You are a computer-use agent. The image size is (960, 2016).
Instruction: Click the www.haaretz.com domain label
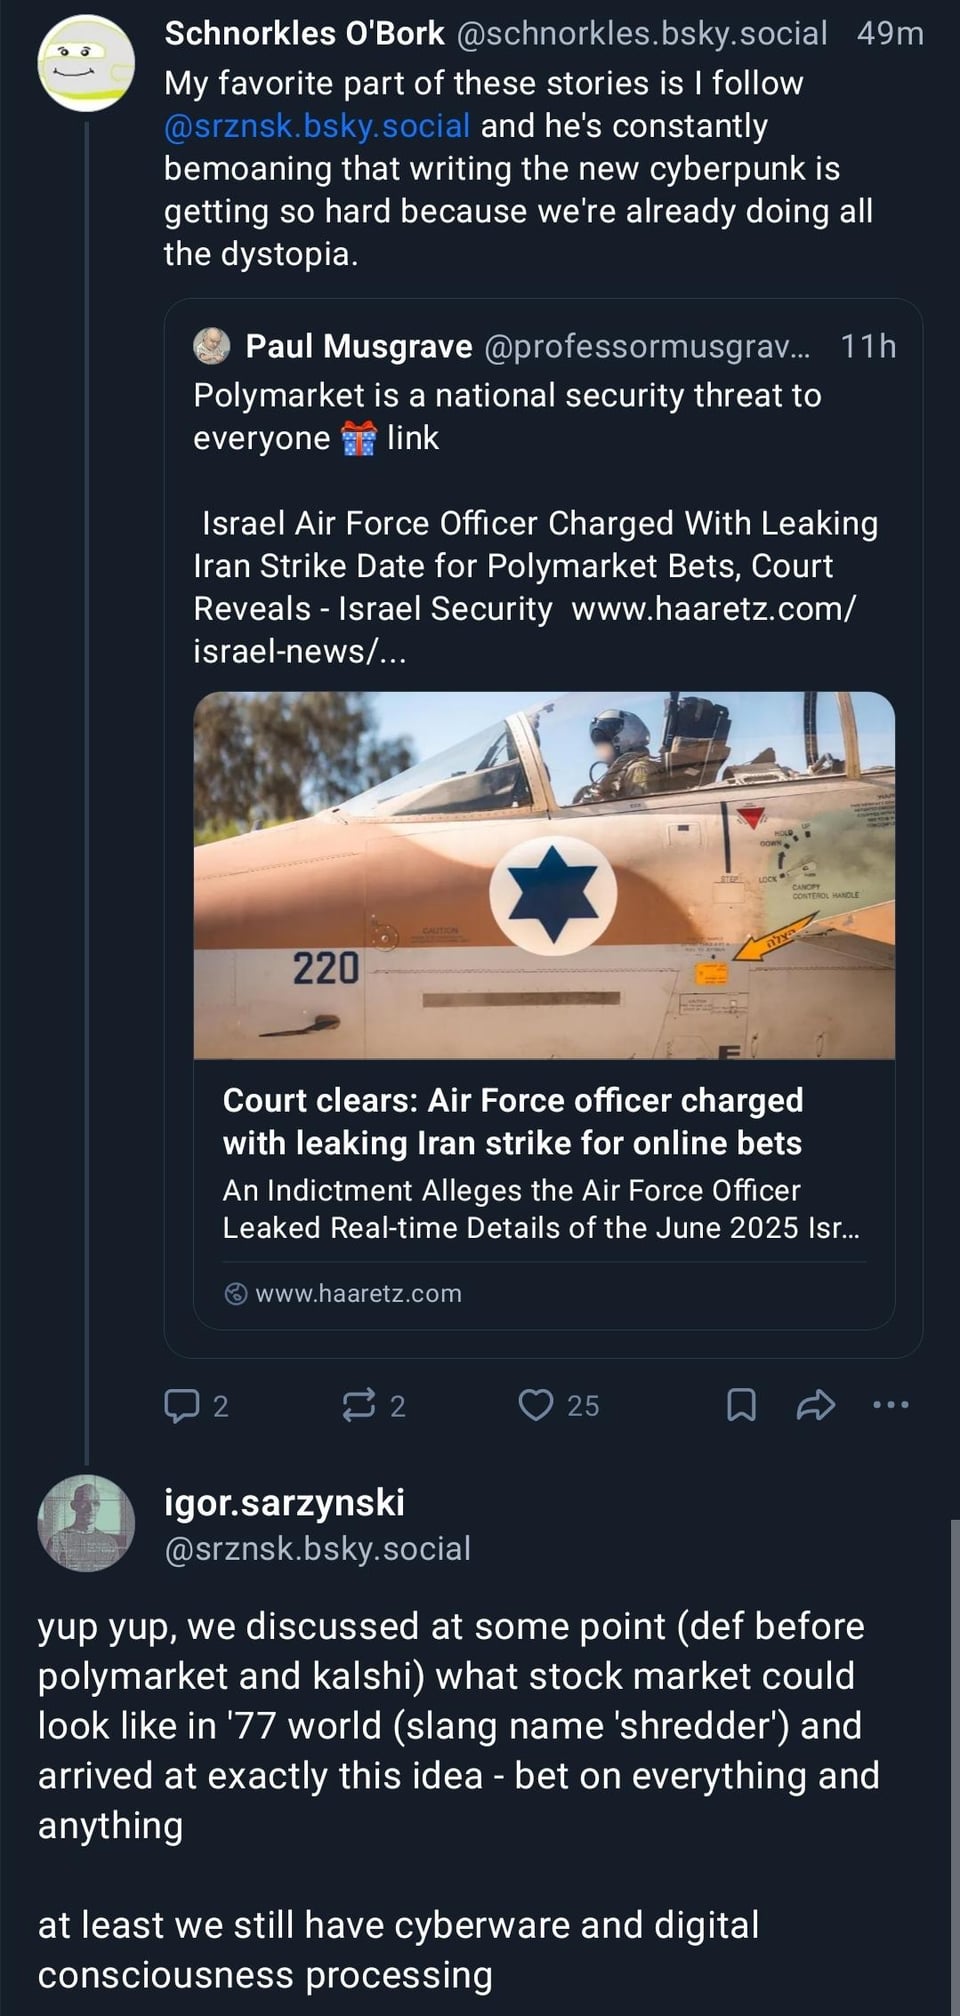tap(358, 1293)
